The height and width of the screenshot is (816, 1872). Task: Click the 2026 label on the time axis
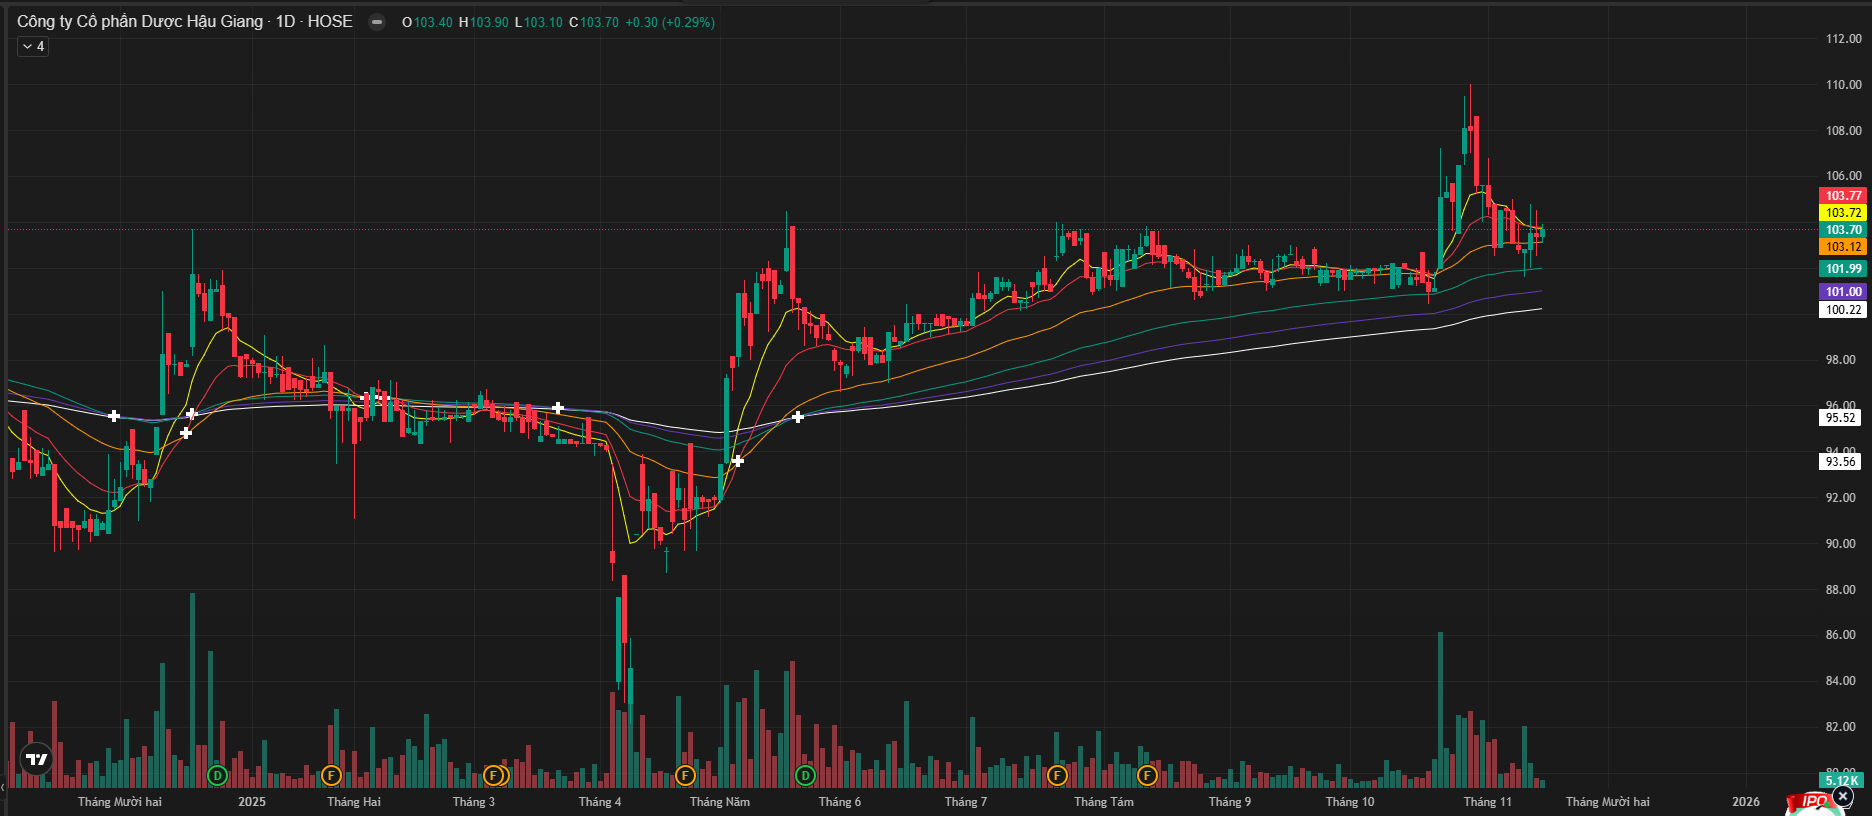click(1746, 802)
